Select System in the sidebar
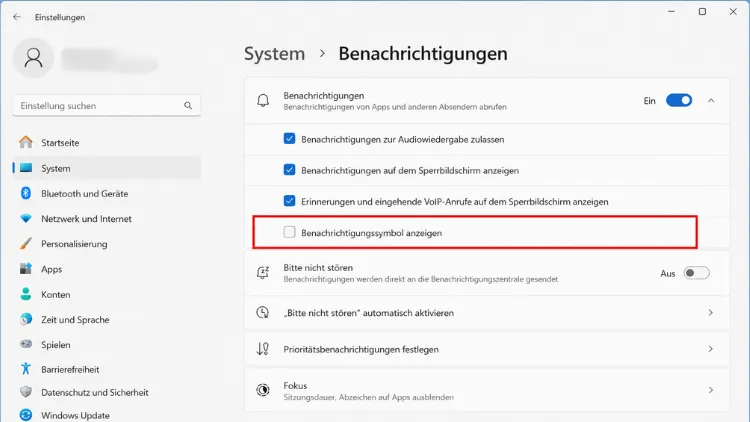Screen dimensions: 750x422 pos(107,168)
